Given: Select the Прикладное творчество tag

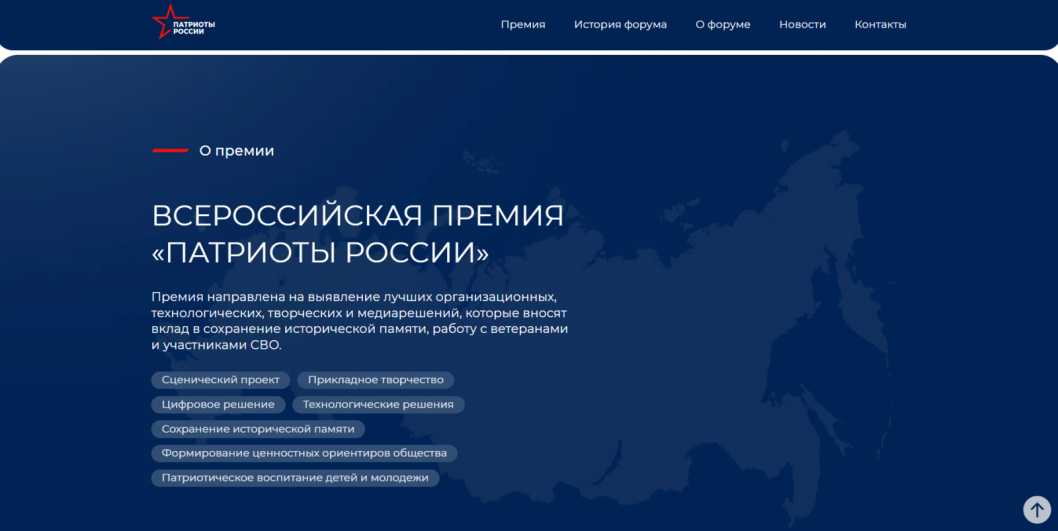Looking at the screenshot, I should pos(376,380).
